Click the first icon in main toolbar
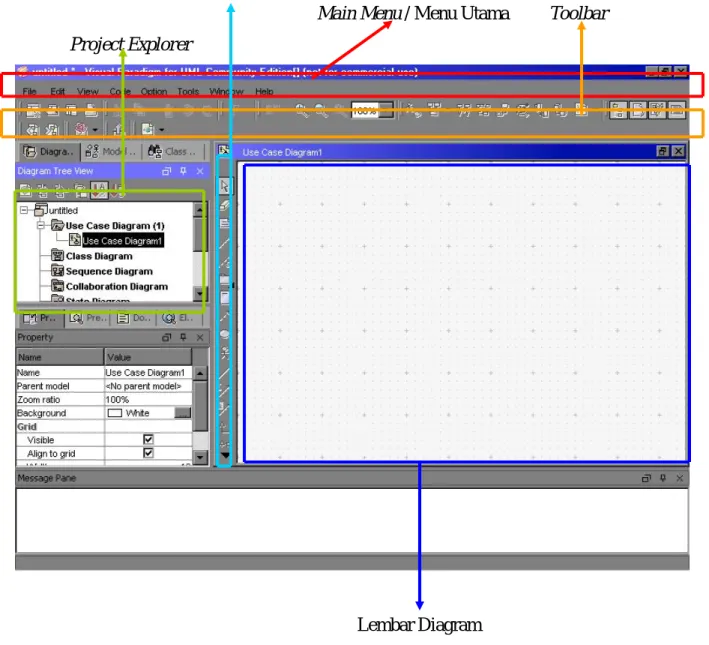This screenshot has height=645, width=709. pyautogui.click(x=33, y=110)
